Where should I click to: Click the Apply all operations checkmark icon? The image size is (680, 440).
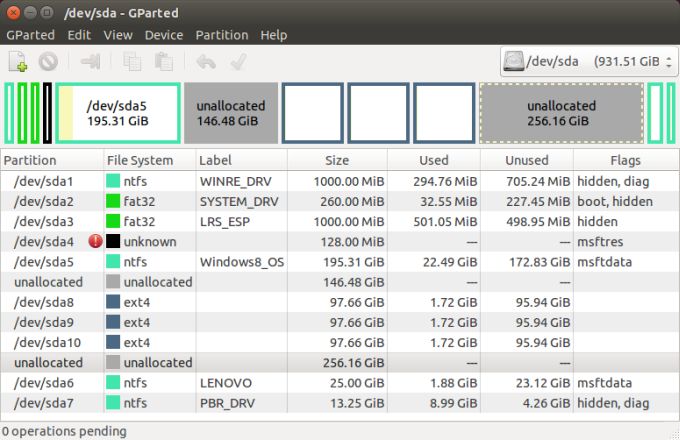[x=238, y=62]
